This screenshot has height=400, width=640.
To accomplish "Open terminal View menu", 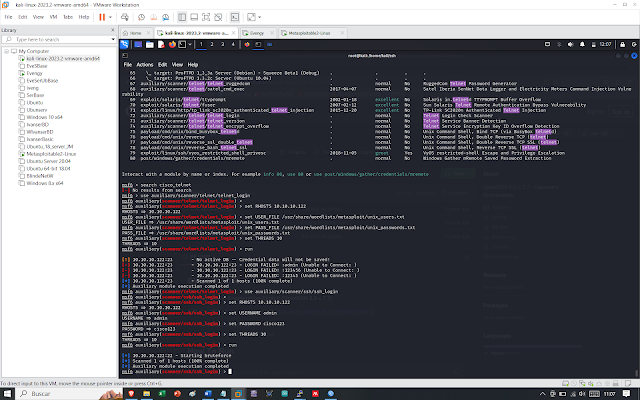I will 177,64.
